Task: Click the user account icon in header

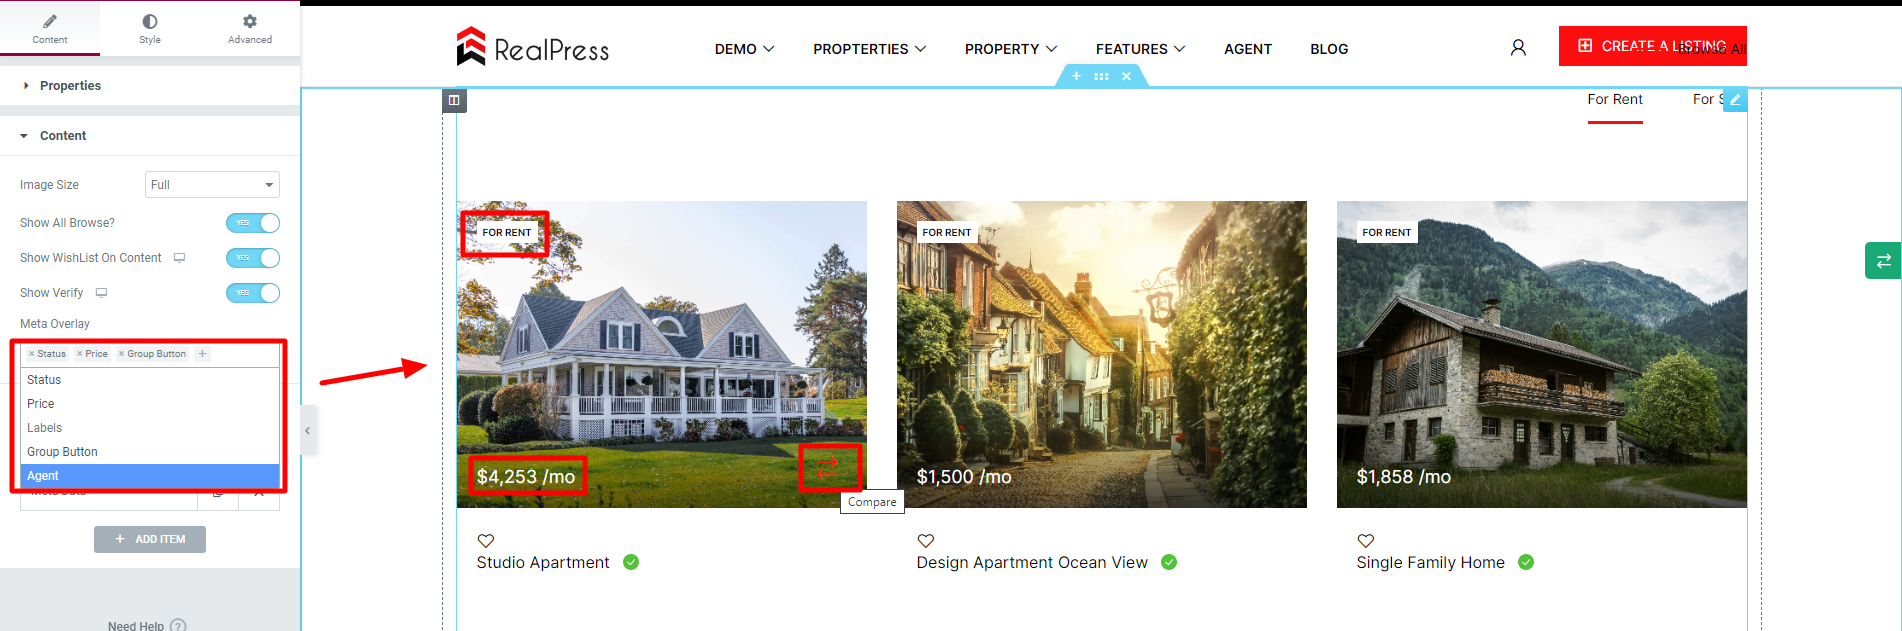Action: click(1518, 47)
